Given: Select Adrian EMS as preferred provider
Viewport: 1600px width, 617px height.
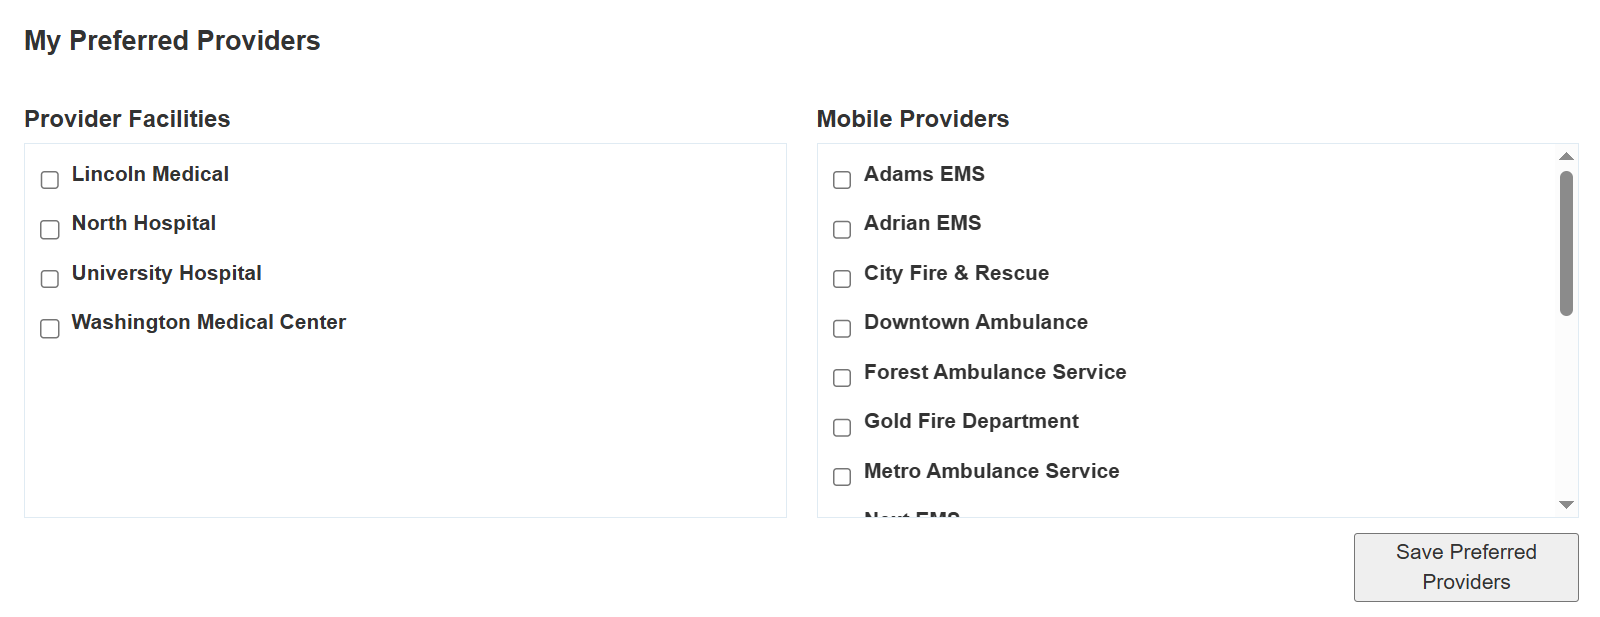Looking at the screenshot, I should point(841,229).
